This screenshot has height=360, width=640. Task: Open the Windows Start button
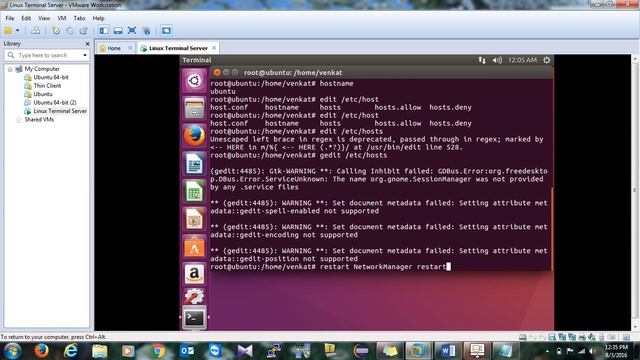click(12, 351)
